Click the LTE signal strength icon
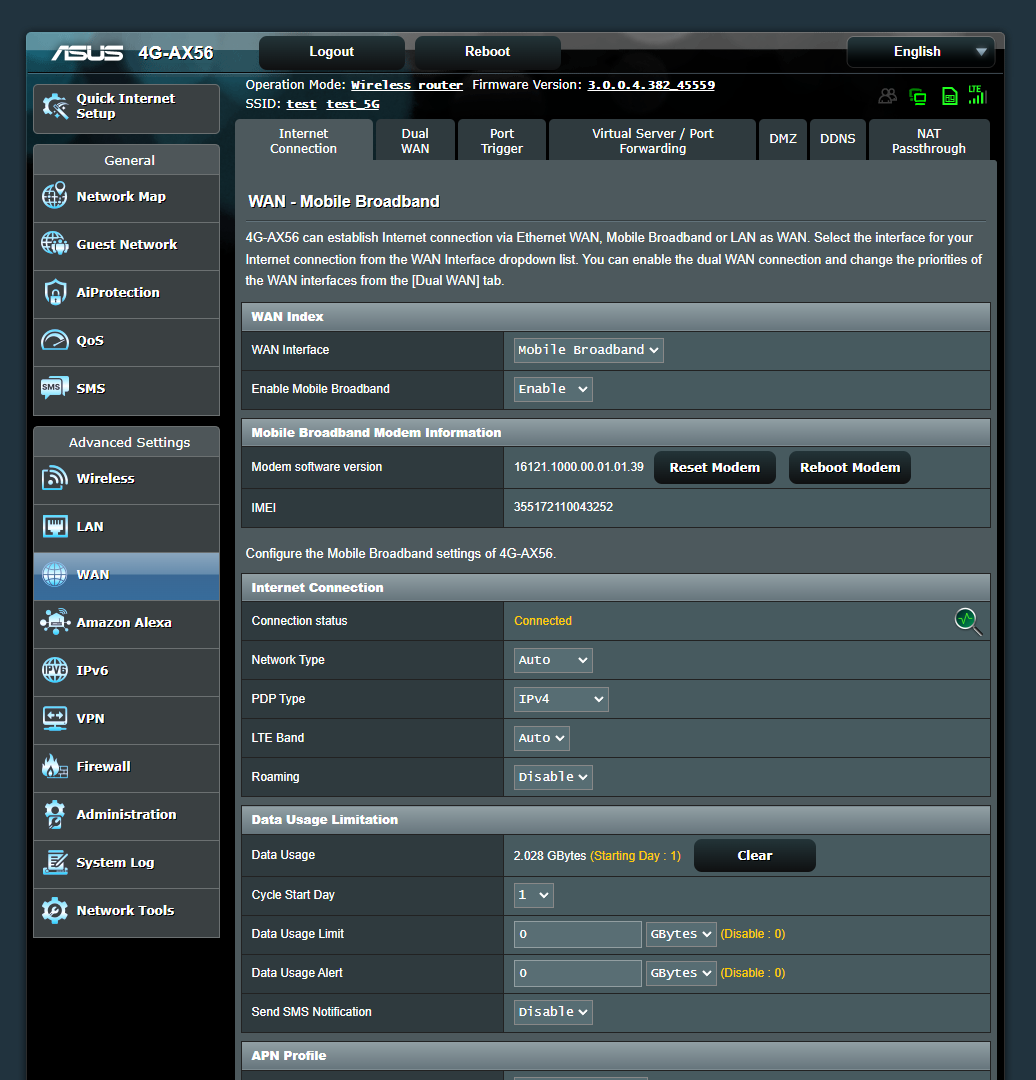Viewport: 1036px width, 1080px height. pyautogui.click(x=977, y=95)
